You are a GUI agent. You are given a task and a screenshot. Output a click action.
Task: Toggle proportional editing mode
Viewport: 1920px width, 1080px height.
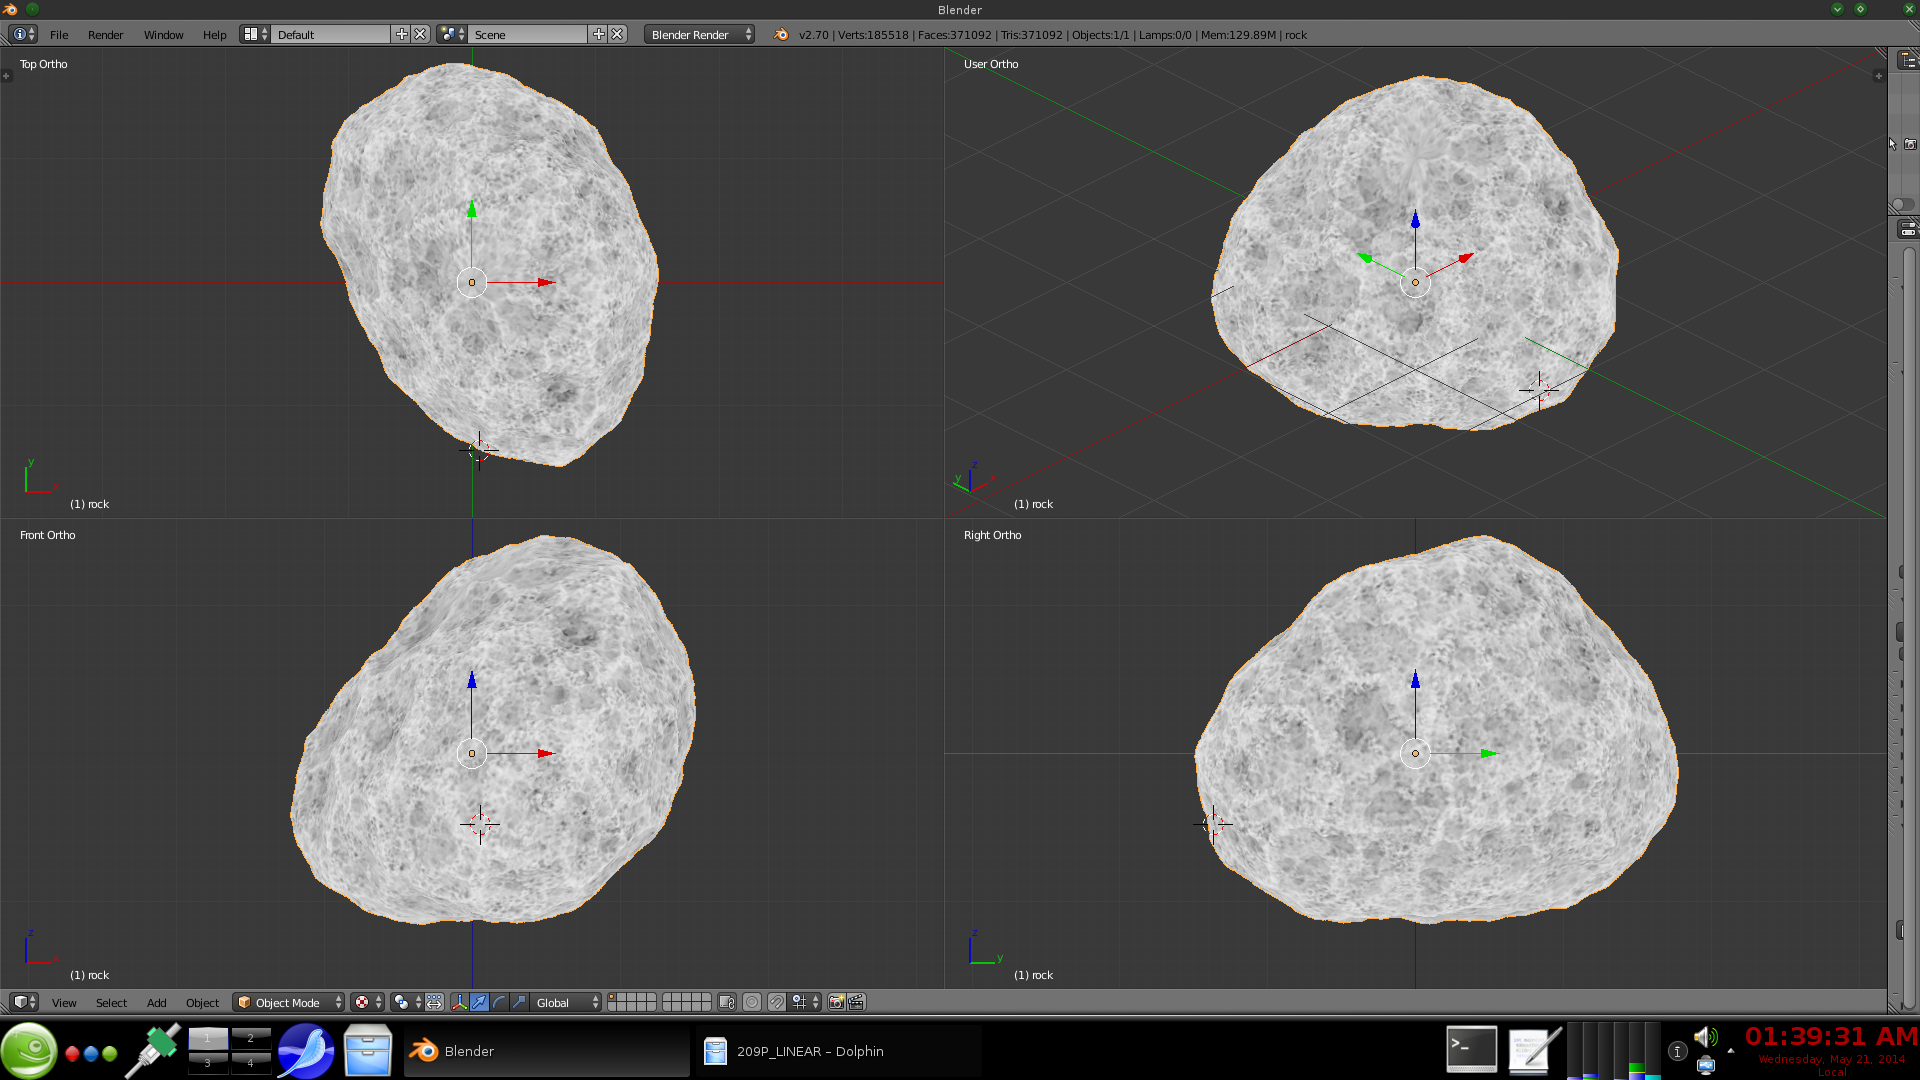coord(752,1002)
